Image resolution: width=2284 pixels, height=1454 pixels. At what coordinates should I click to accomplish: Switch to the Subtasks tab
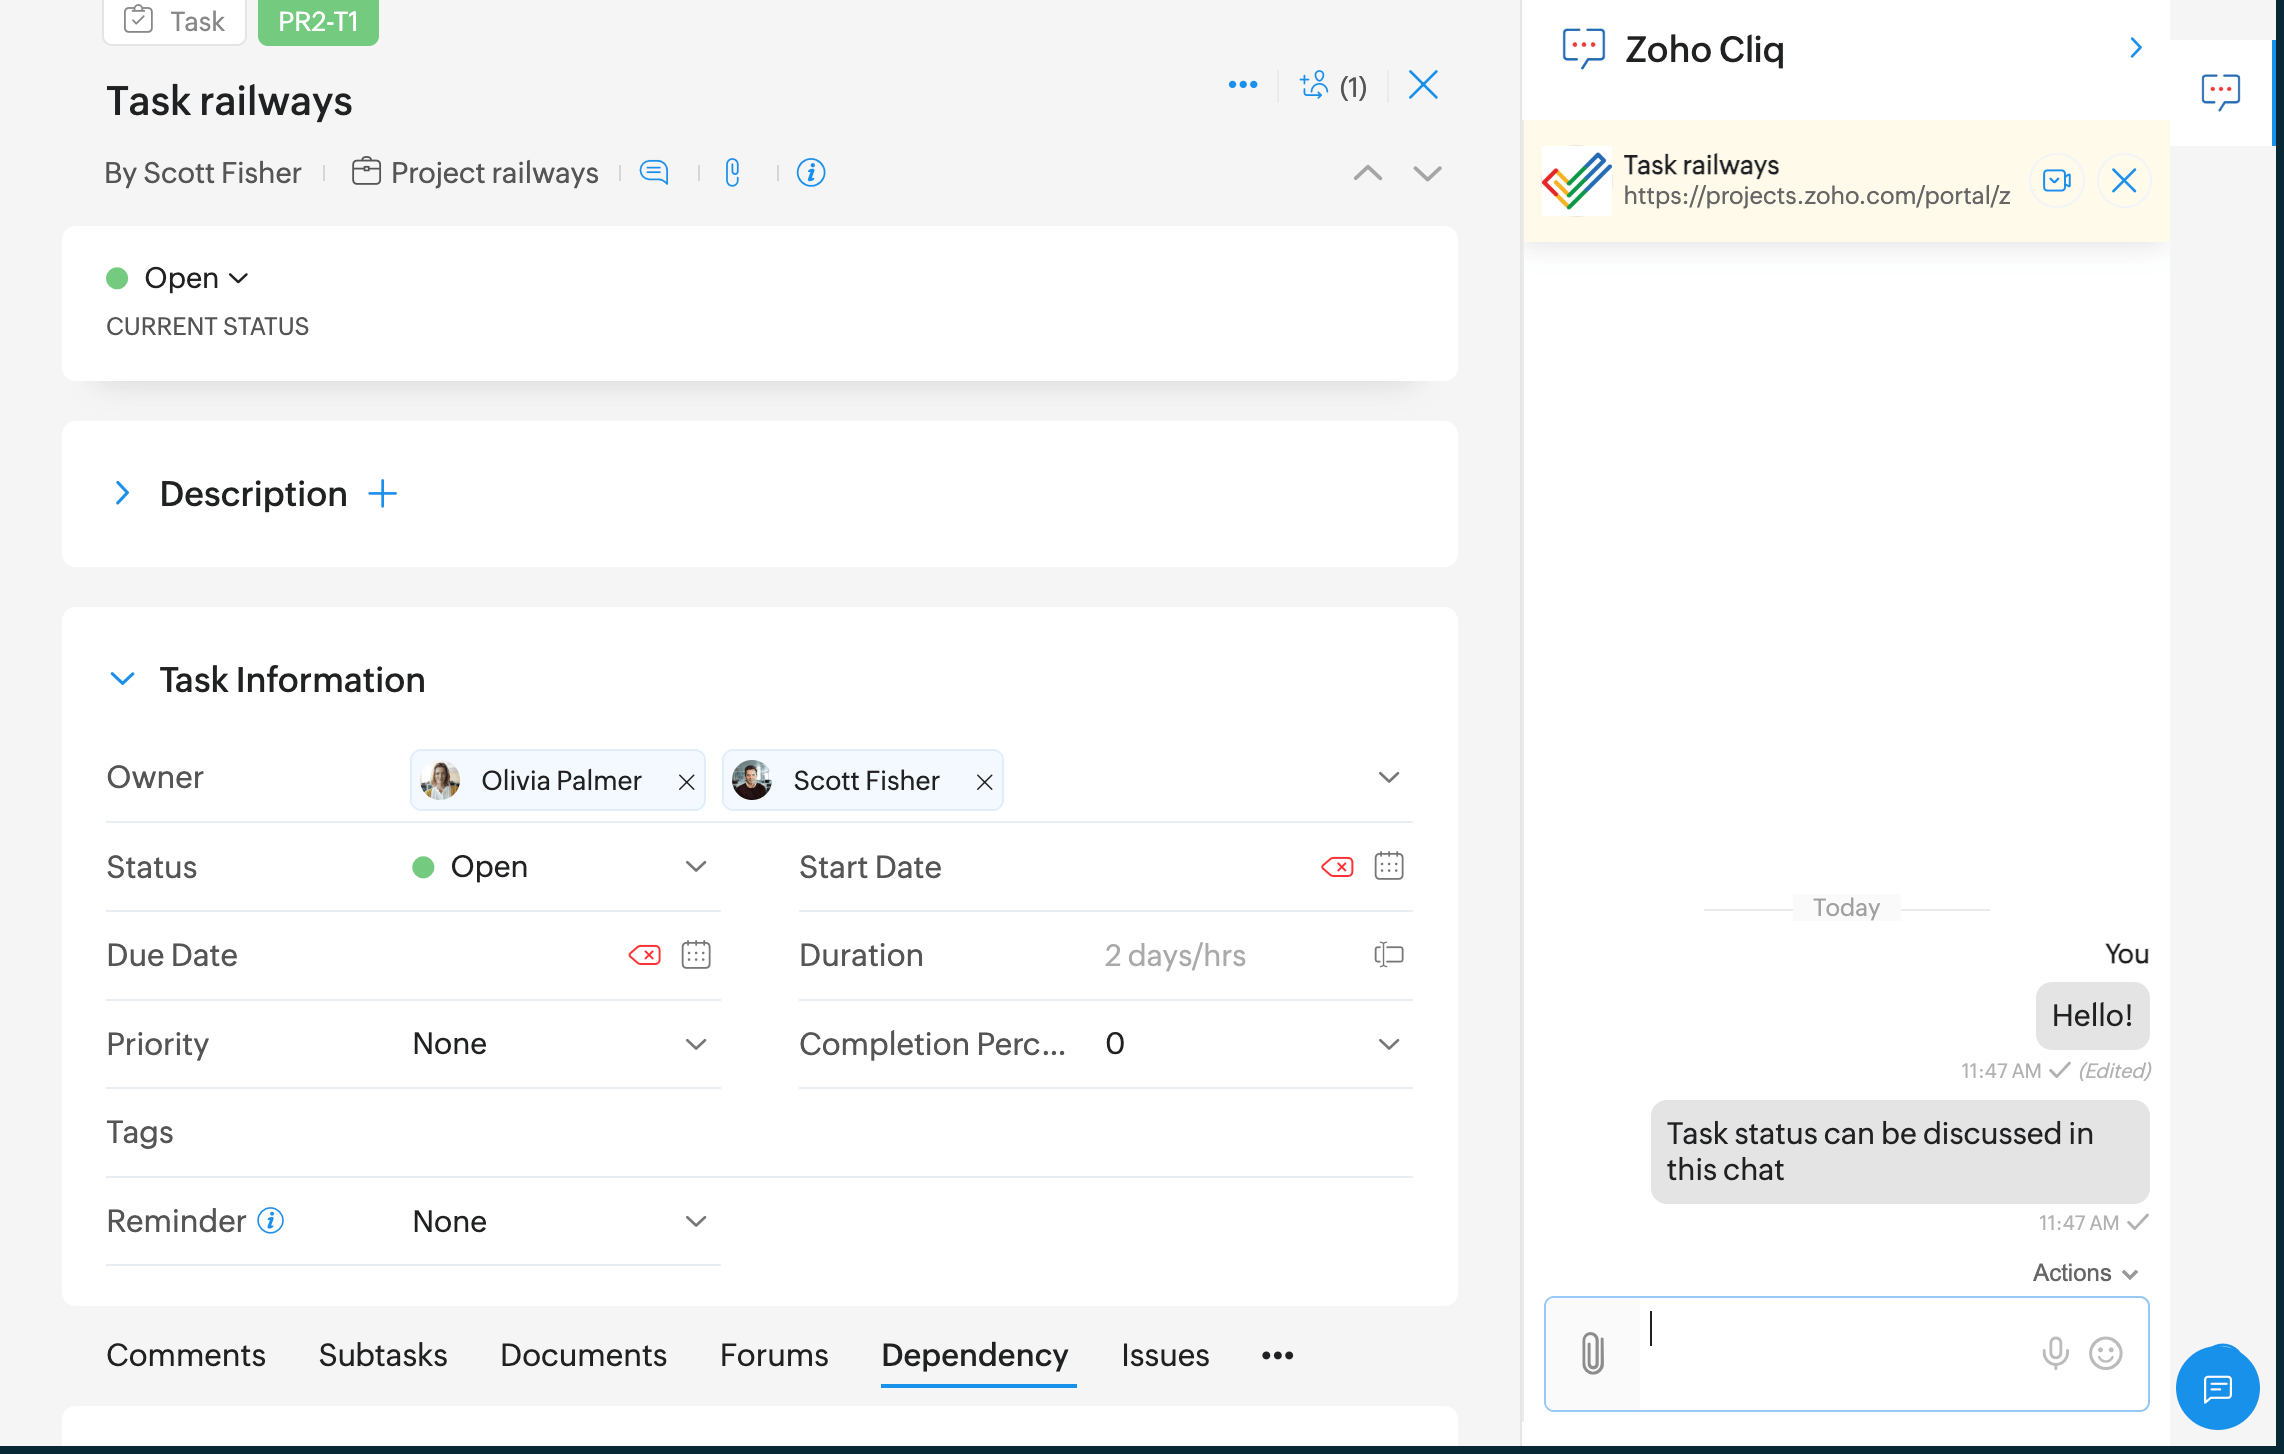pyautogui.click(x=382, y=1355)
